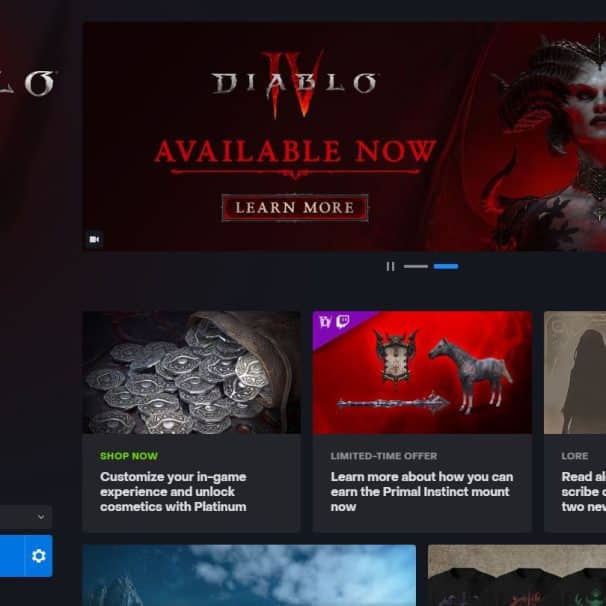Click the Learn More button on Diablo IV banner
The height and width of the screenshot is (606, 606).
295,208
